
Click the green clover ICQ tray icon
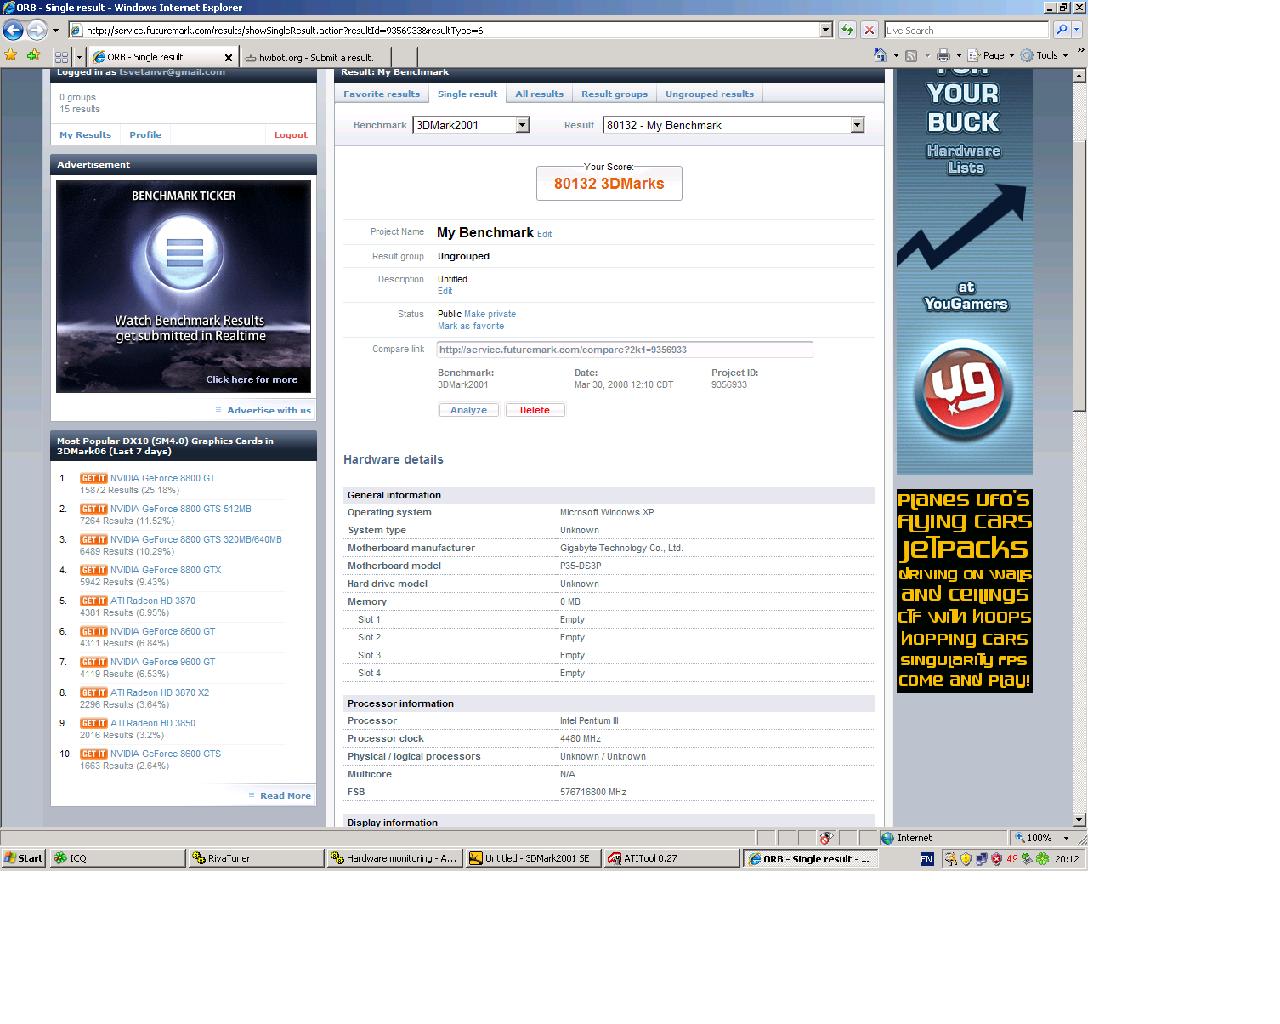click(x=1042, y=858)
